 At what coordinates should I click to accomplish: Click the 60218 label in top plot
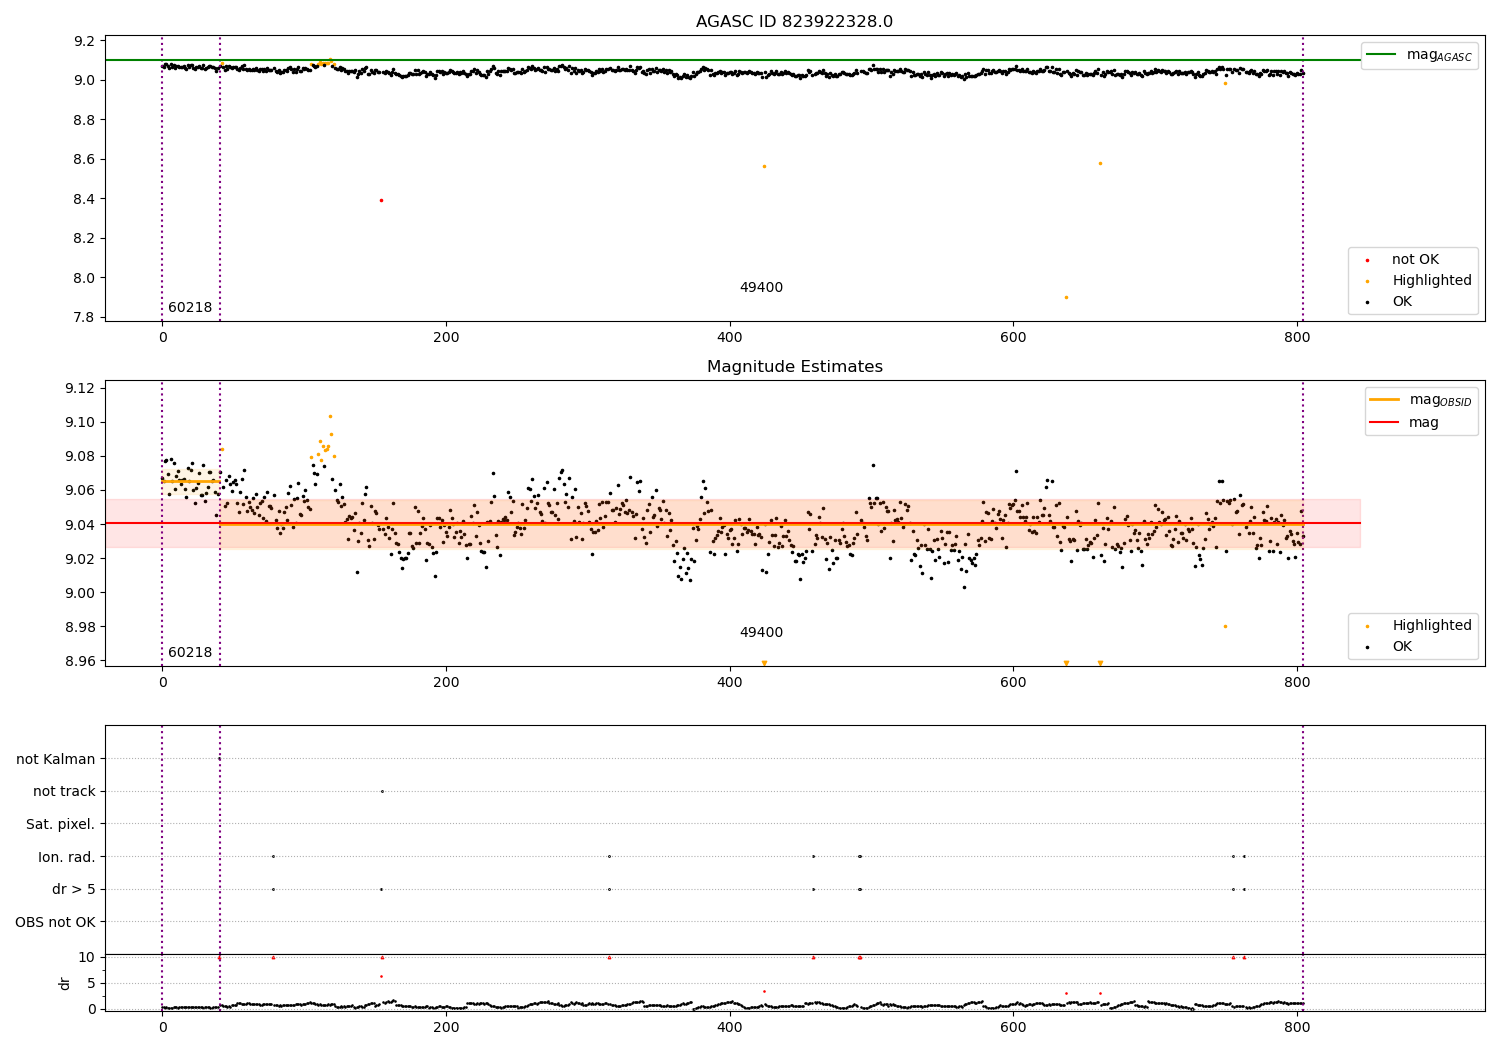(190, 308)
